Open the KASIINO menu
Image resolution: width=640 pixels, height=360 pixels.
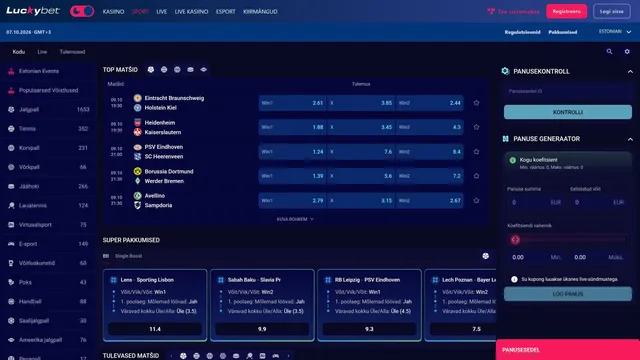tap(113, 11)
